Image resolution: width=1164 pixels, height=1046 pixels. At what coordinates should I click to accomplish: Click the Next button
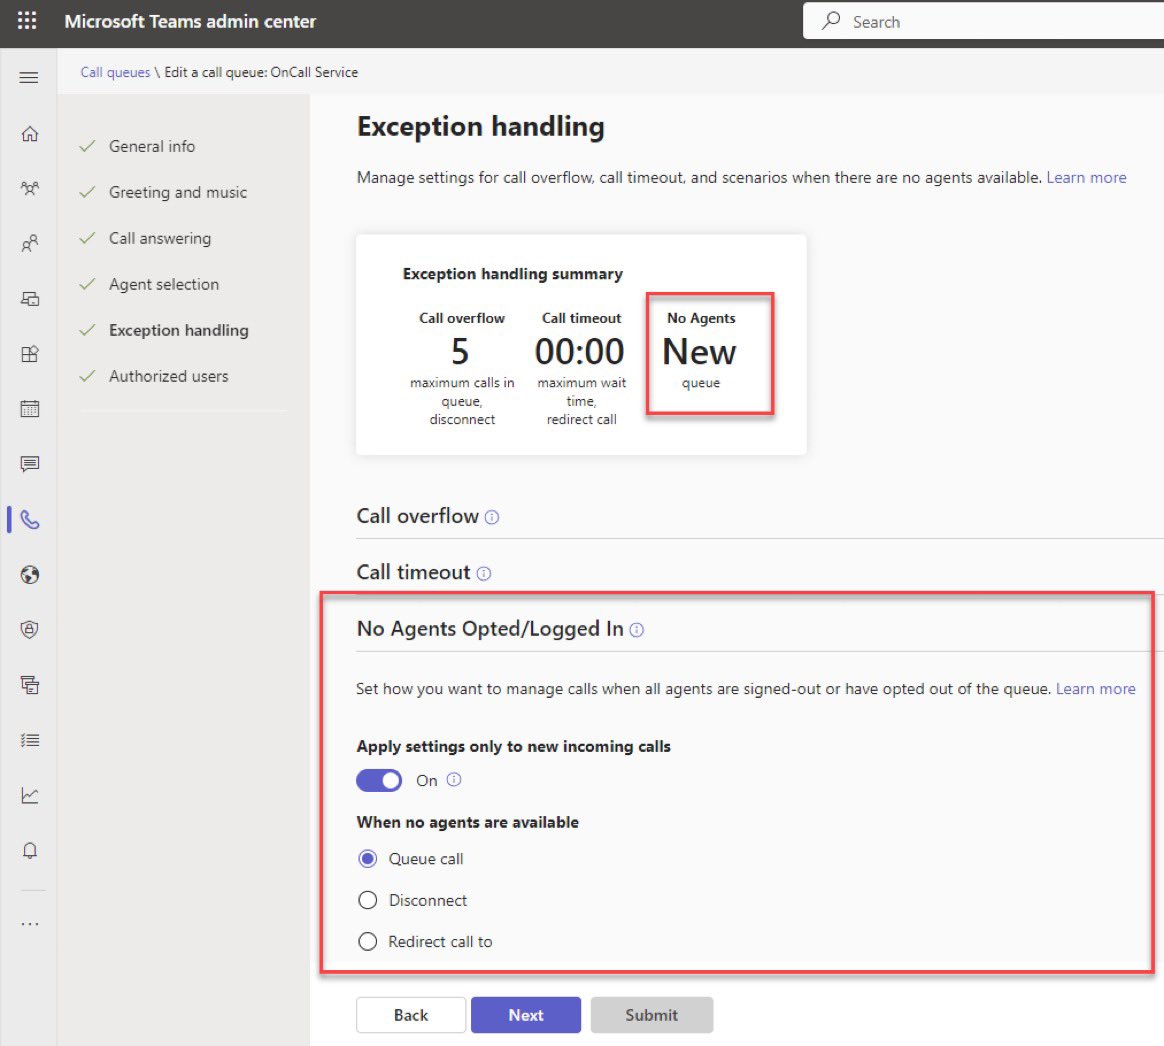click(526, 1015)
